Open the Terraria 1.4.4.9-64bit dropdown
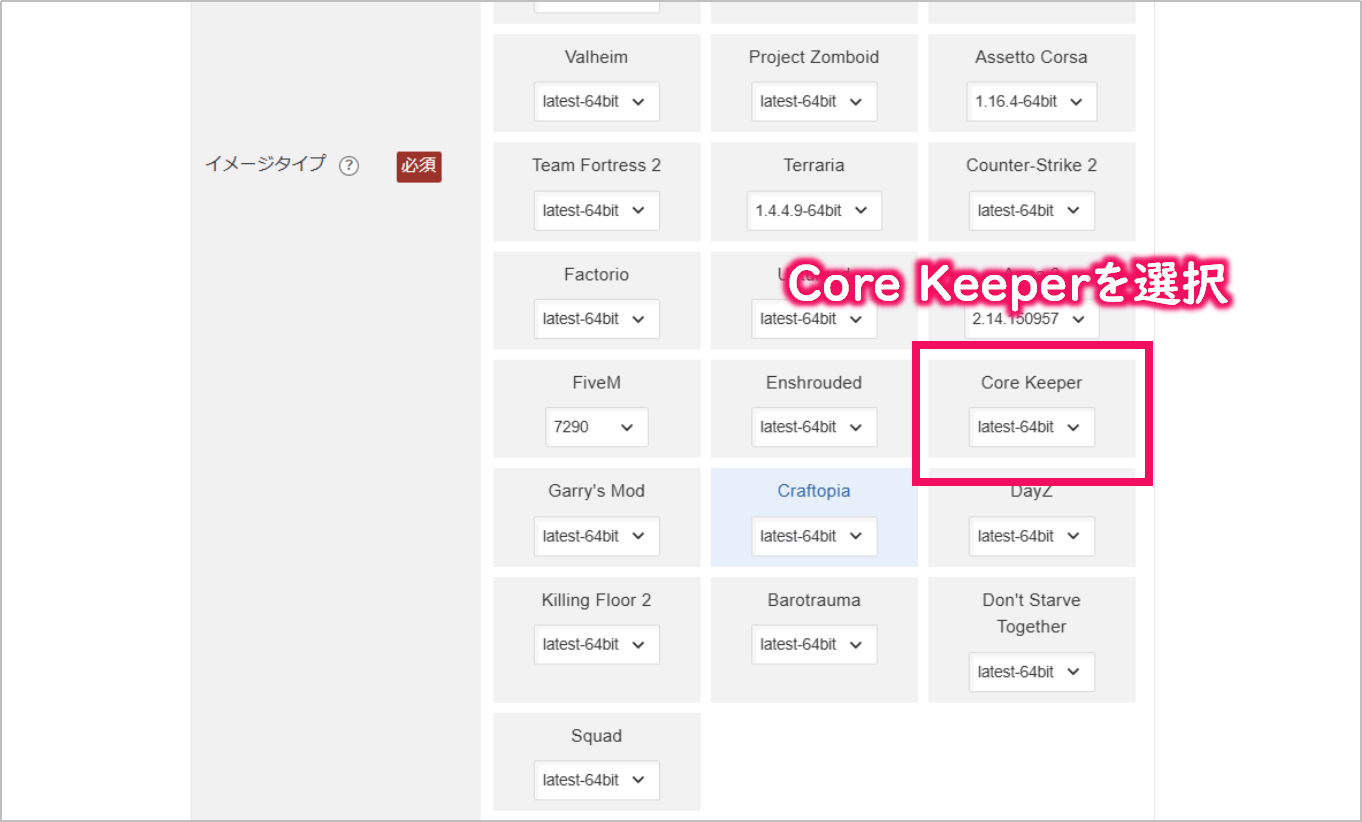This screenshot has width=1362, height=822. coord(814,210)
